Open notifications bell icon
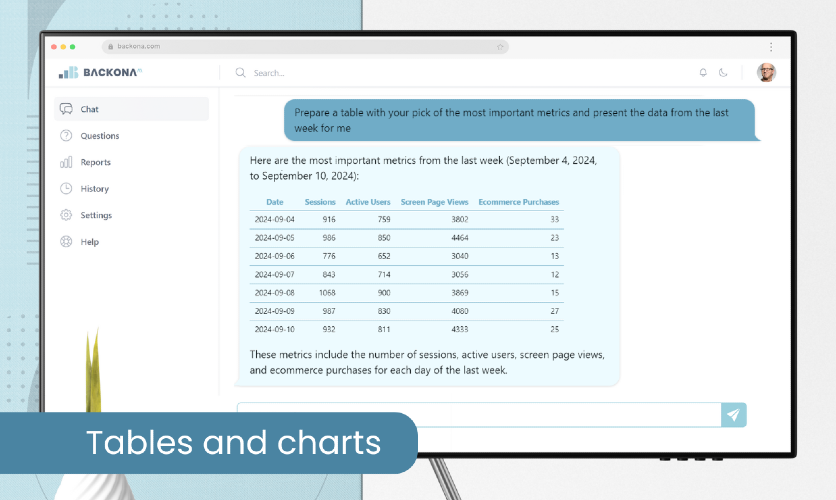The image size is (836, 500). click(703, 72)
